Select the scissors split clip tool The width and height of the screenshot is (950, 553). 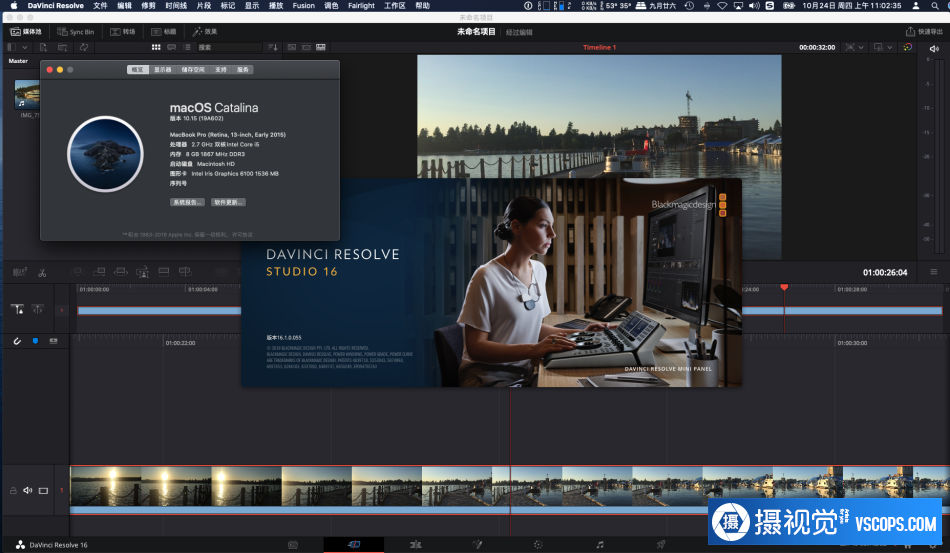point(42,273)
